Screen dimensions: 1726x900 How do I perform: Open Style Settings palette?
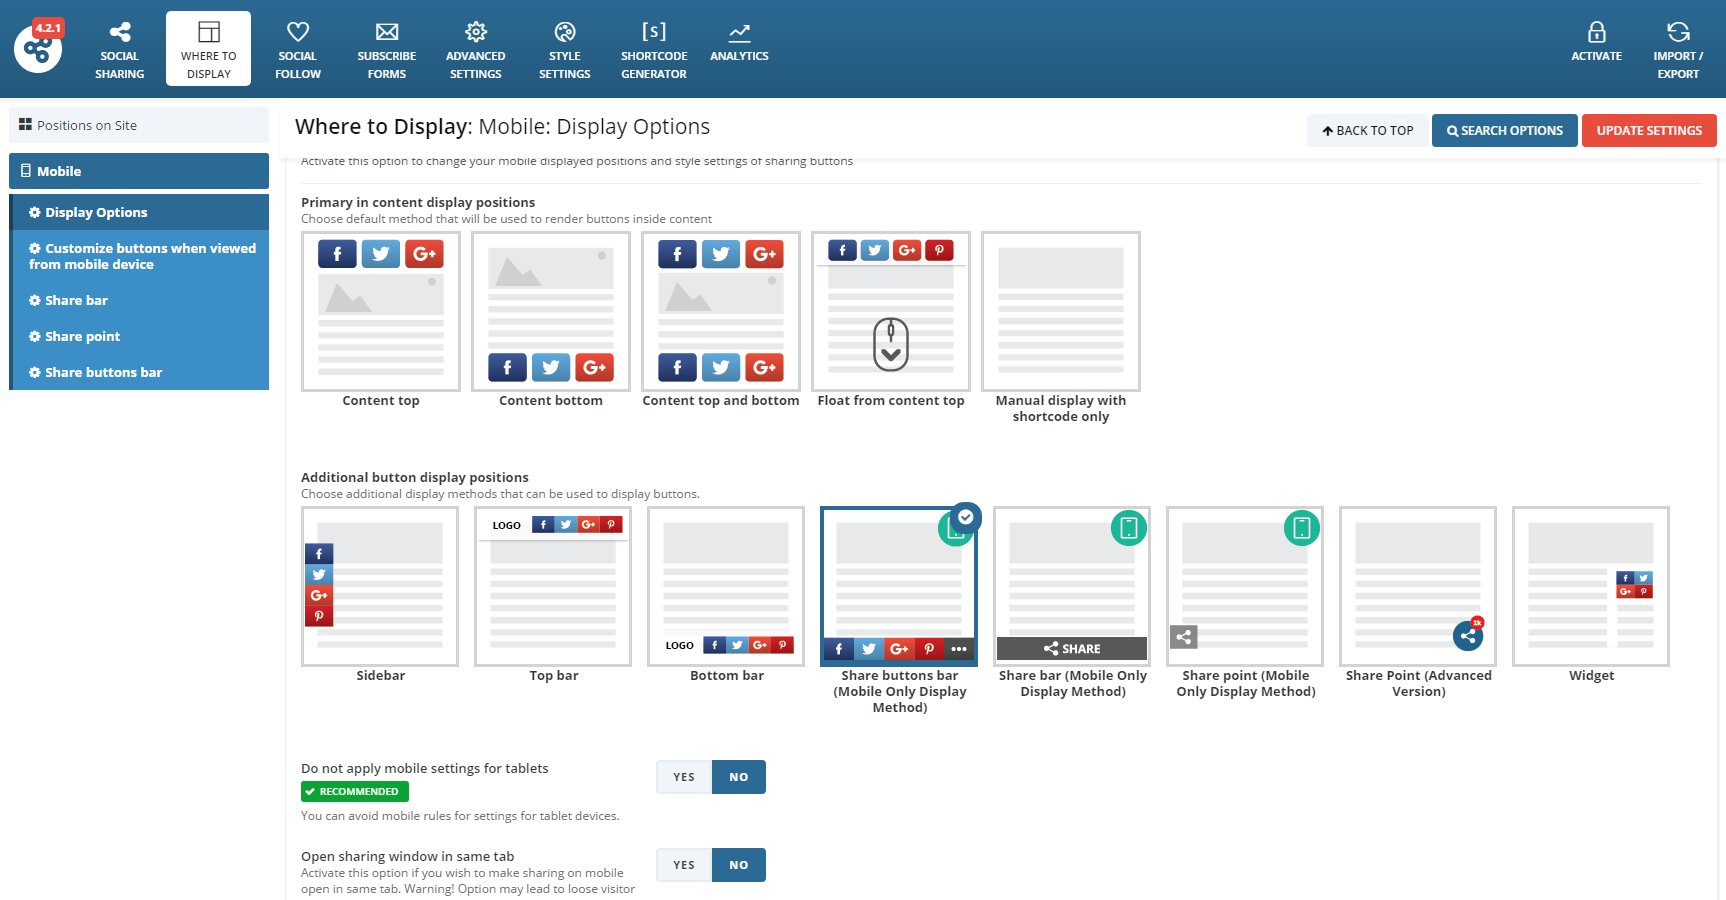[565, 50]
